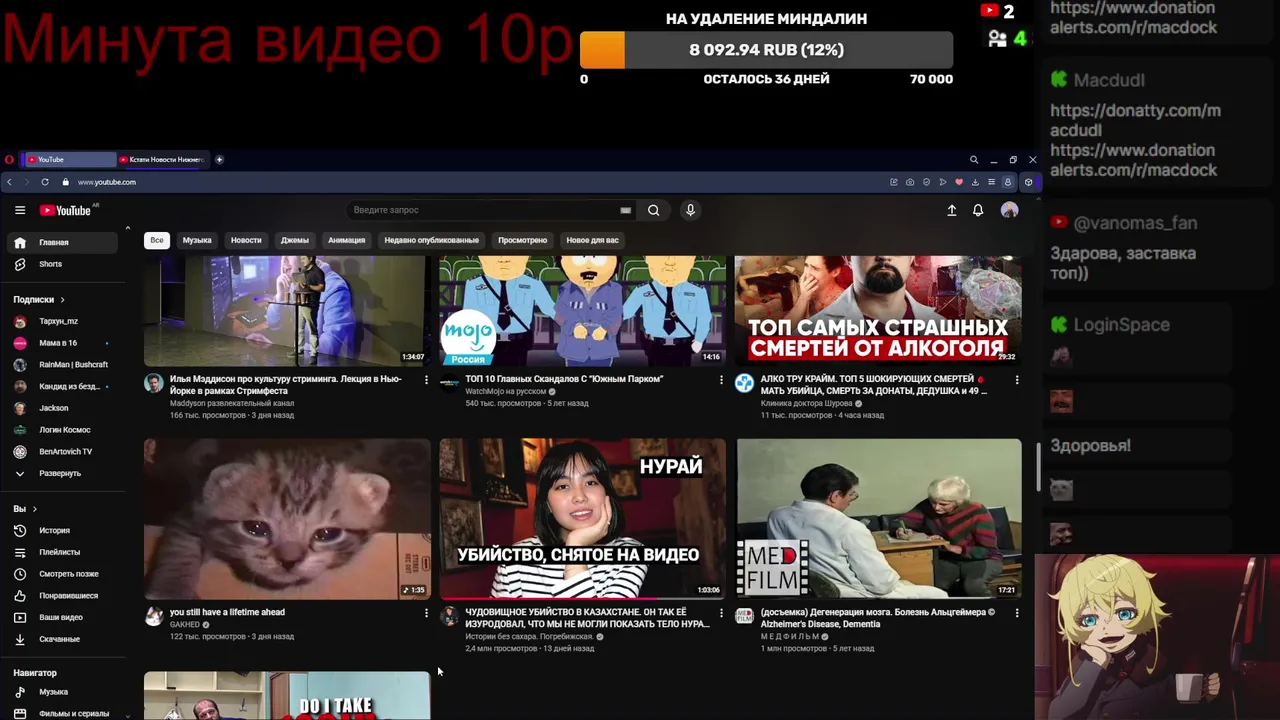This screenshot has height=720, width=1280.
Task: Open options for South Park scandals video
Action: coord(721,380)
